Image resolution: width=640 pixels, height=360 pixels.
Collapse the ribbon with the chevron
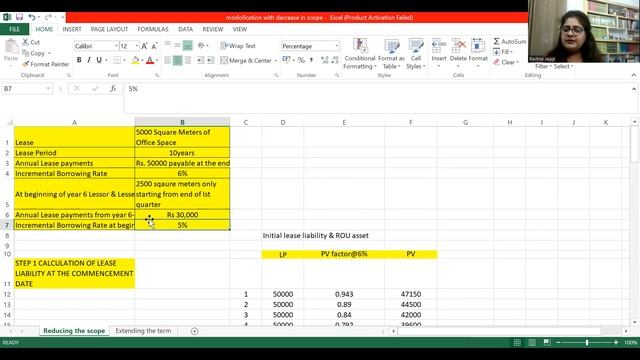633,75
